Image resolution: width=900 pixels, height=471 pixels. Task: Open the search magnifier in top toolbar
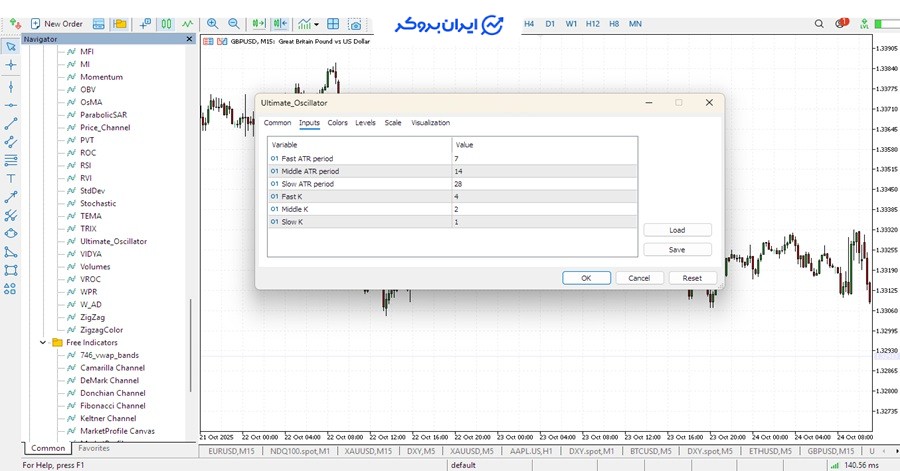tap(820, 23)
